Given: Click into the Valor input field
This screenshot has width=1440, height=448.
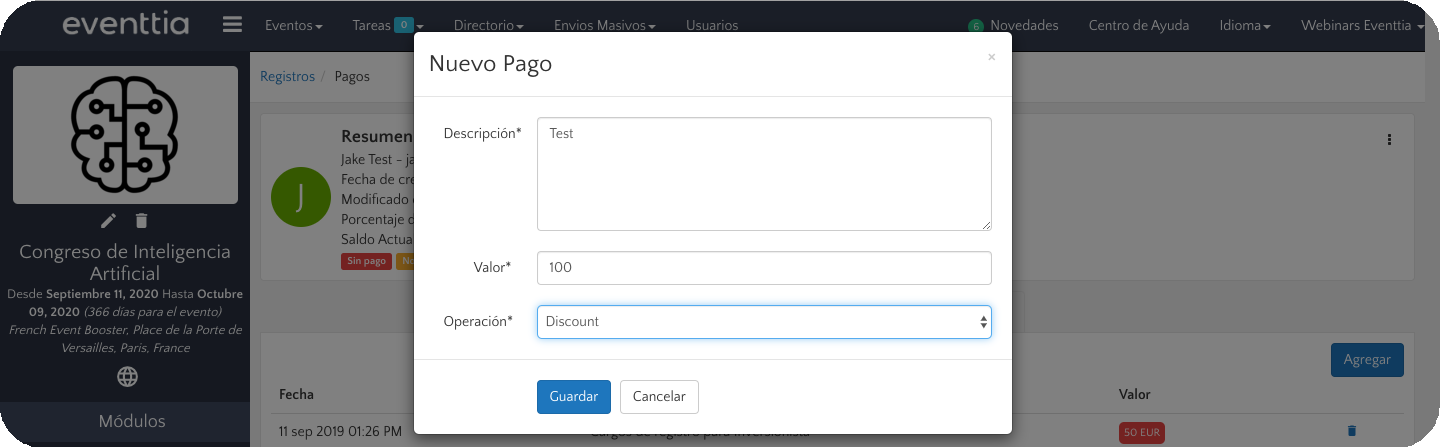Looking at the screenshot, I should pyautogui.click(x=764, y=268).
